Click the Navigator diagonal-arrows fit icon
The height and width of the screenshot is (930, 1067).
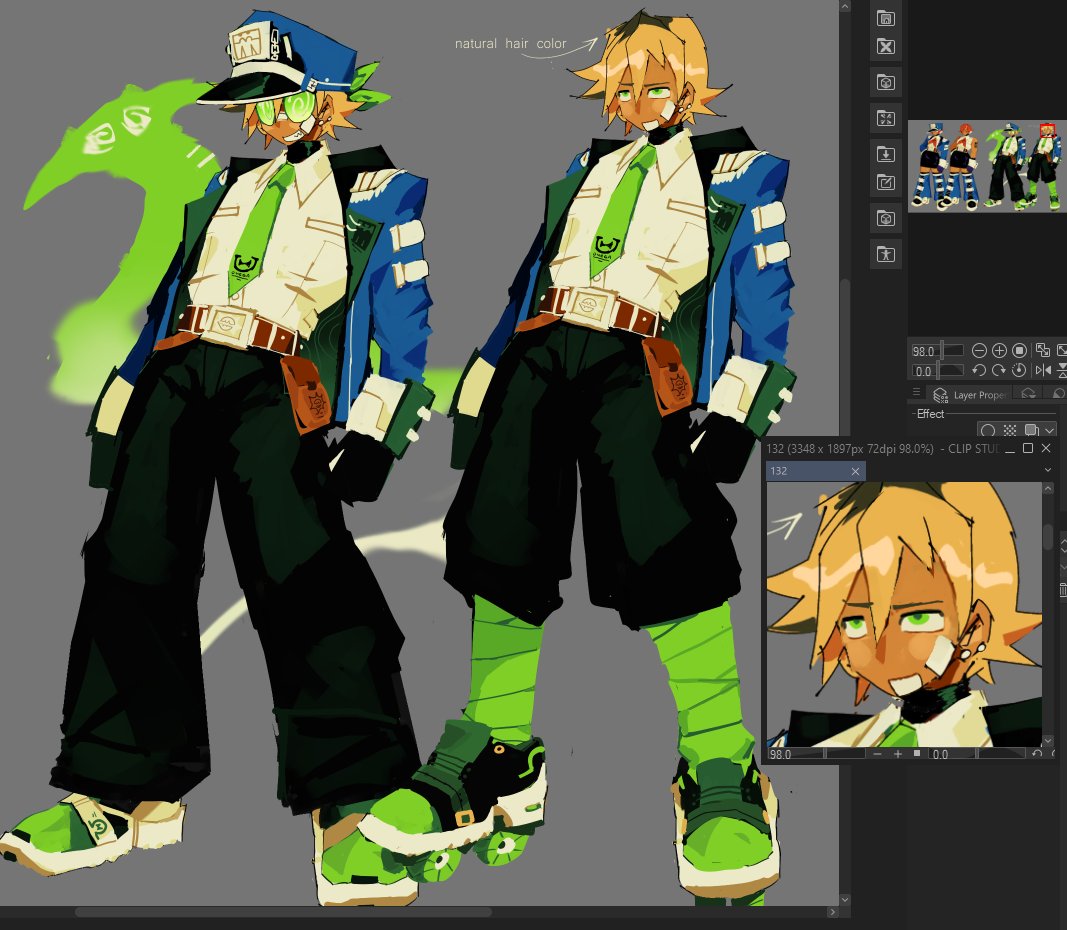[x=1042, y=350]
